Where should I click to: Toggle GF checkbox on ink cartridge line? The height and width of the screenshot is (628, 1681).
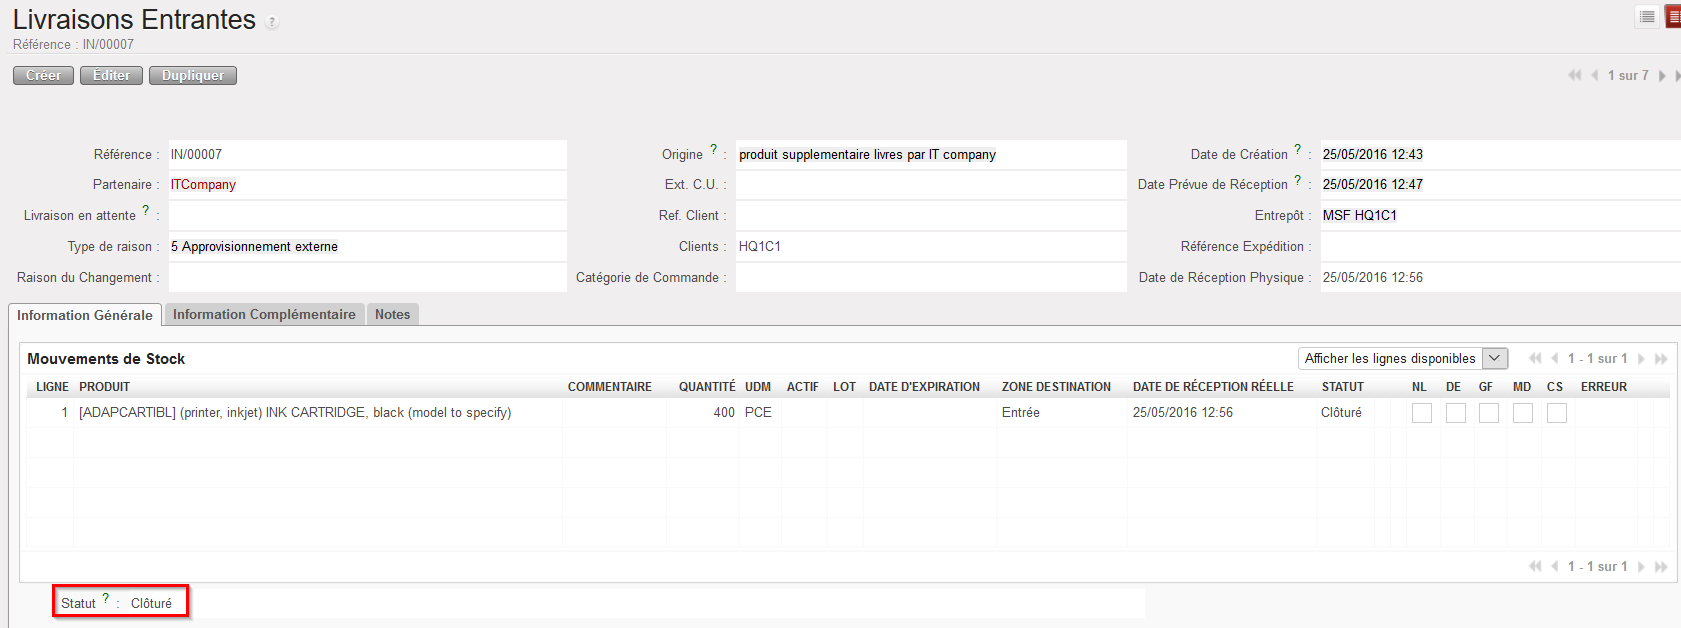(1489, 413)
